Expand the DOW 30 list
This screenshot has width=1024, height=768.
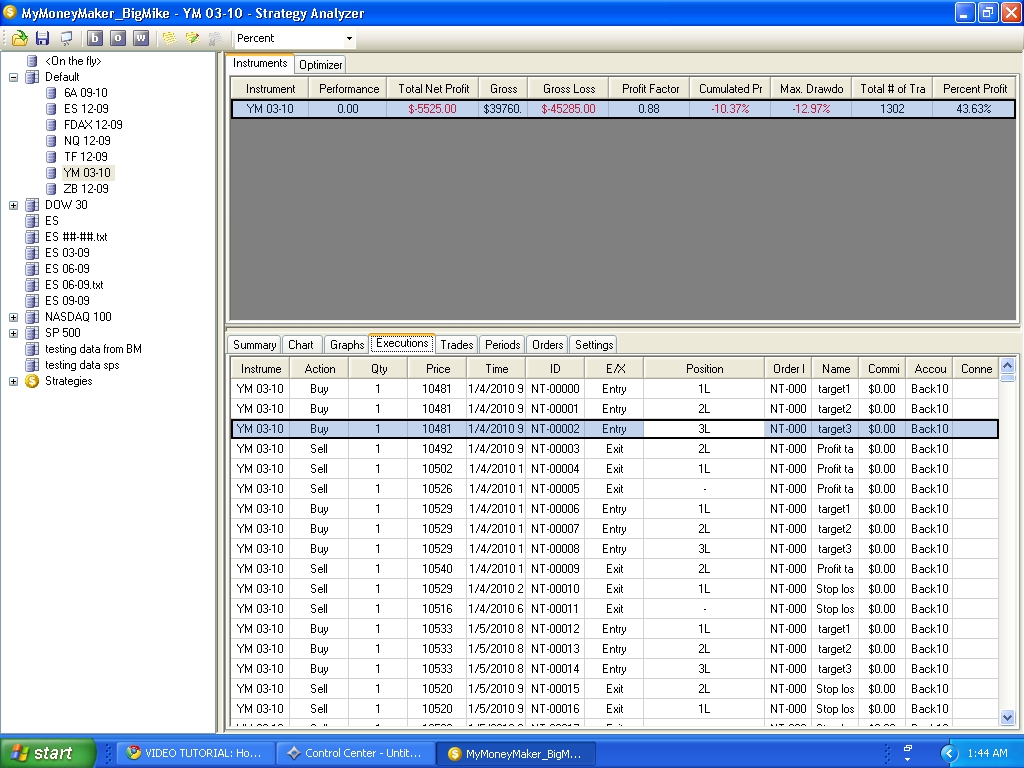coord(13,205)
